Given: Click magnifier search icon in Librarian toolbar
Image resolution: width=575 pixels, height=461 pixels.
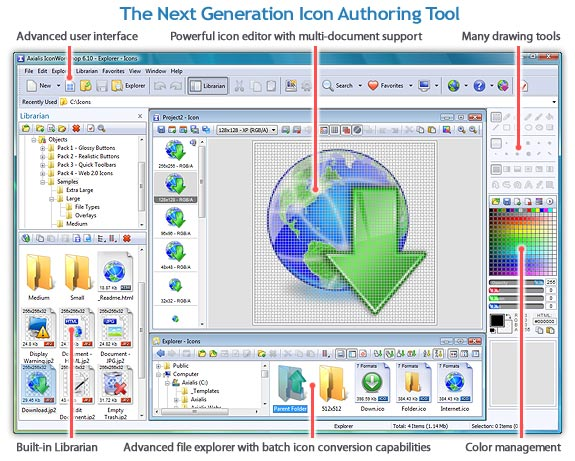Looking at the screenshot, I should (x=102, y=128).
